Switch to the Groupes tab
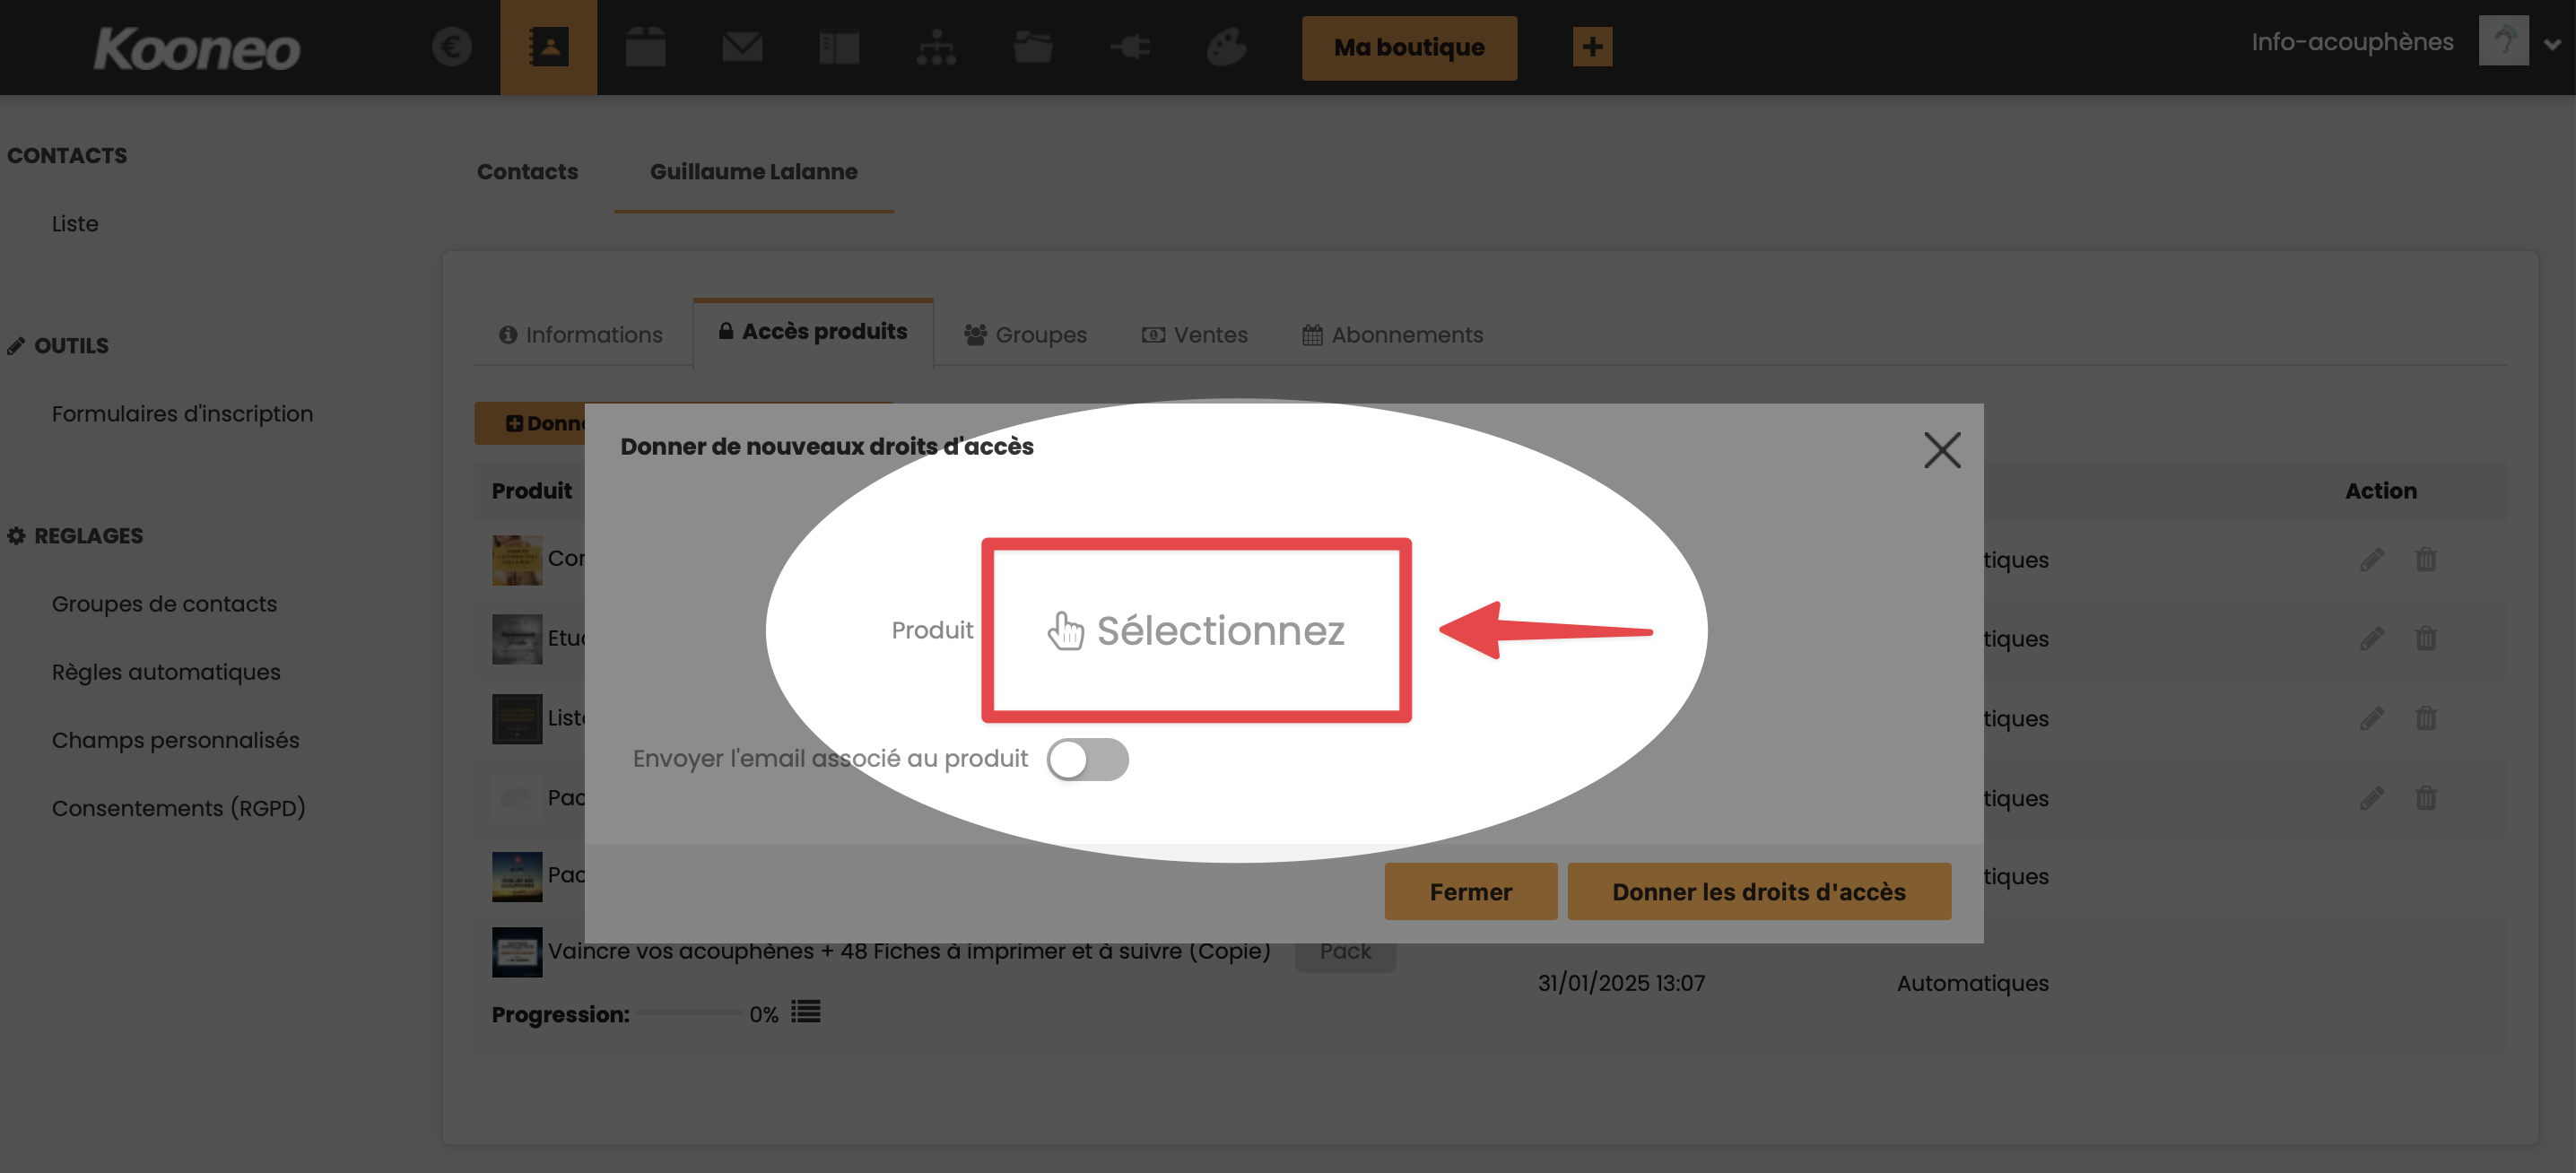 tap(1025, 335)
